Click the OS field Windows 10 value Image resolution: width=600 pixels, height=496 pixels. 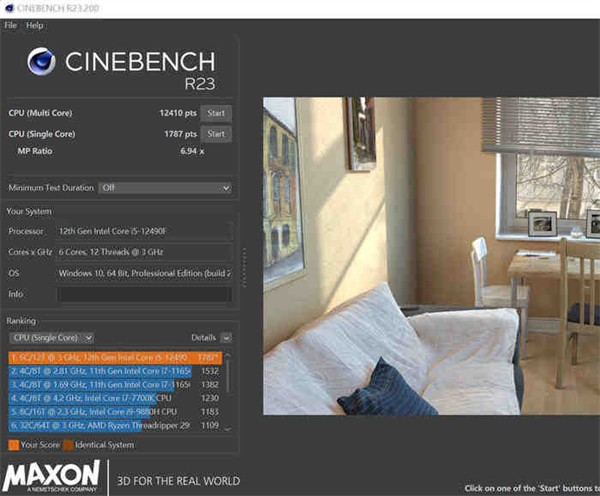coord(144,273)
